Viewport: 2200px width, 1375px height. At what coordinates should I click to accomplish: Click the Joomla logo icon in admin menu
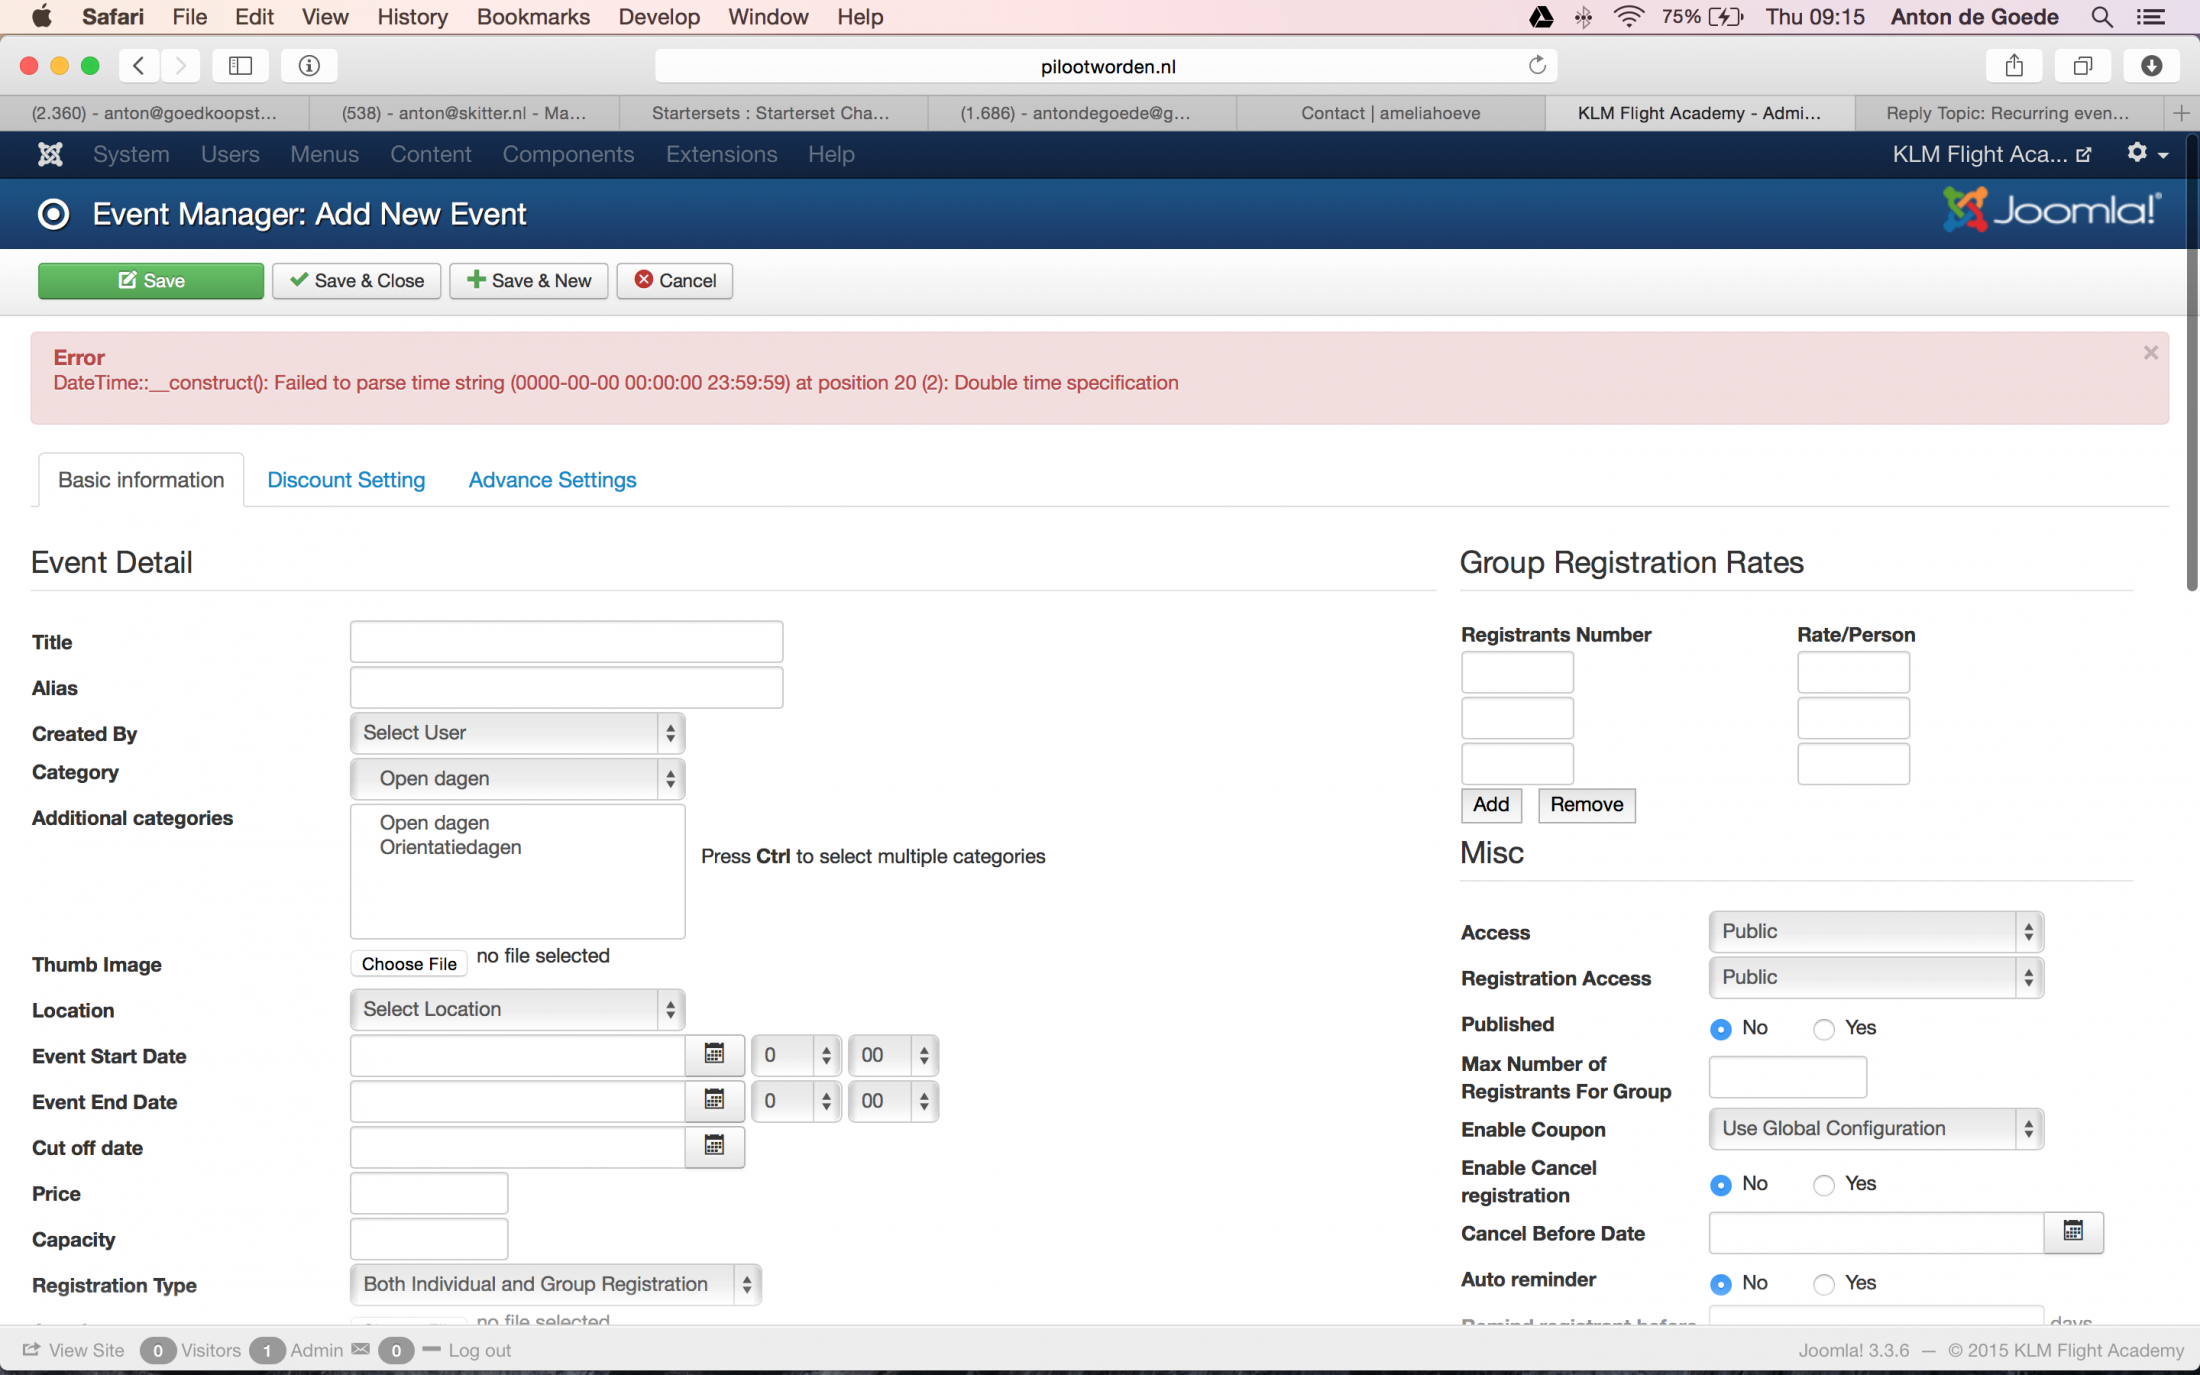pos(50,154)
